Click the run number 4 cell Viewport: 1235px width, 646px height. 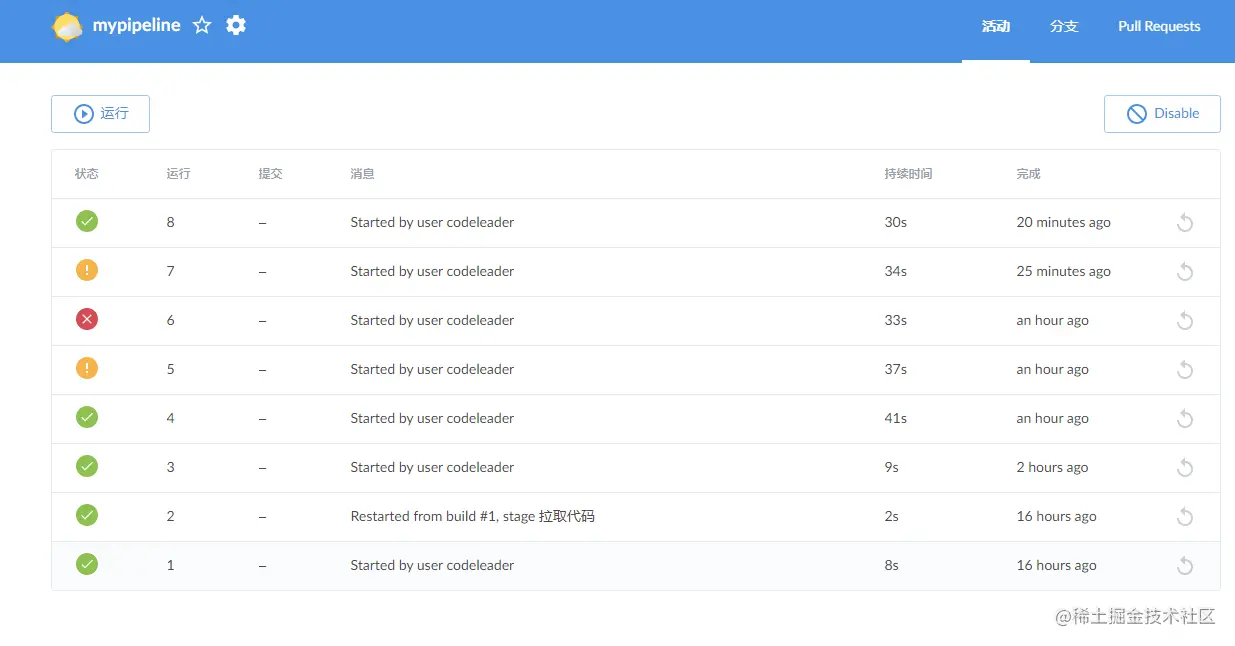point(171,418)
